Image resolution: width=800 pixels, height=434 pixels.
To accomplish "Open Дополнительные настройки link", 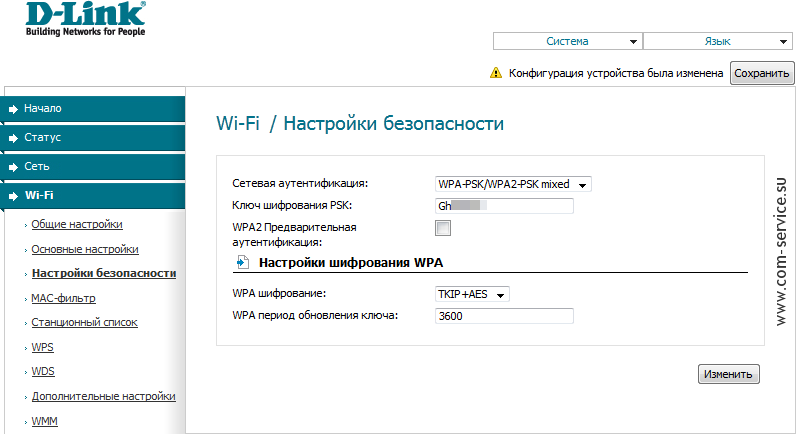I will (104, 396).
